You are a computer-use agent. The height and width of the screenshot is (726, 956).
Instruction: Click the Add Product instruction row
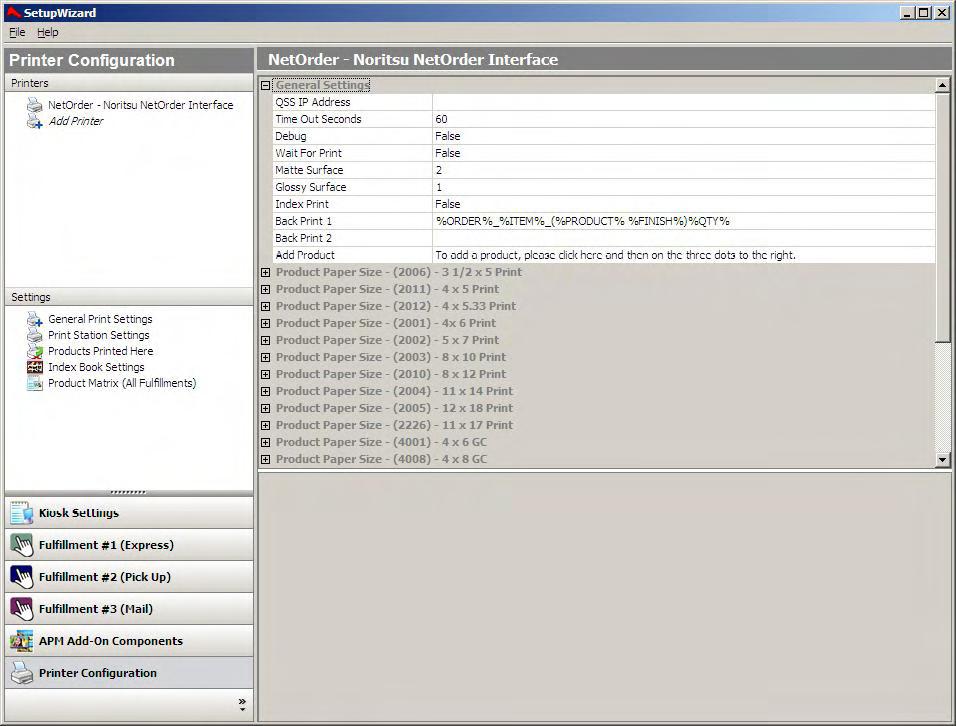(x=683, y=255)
